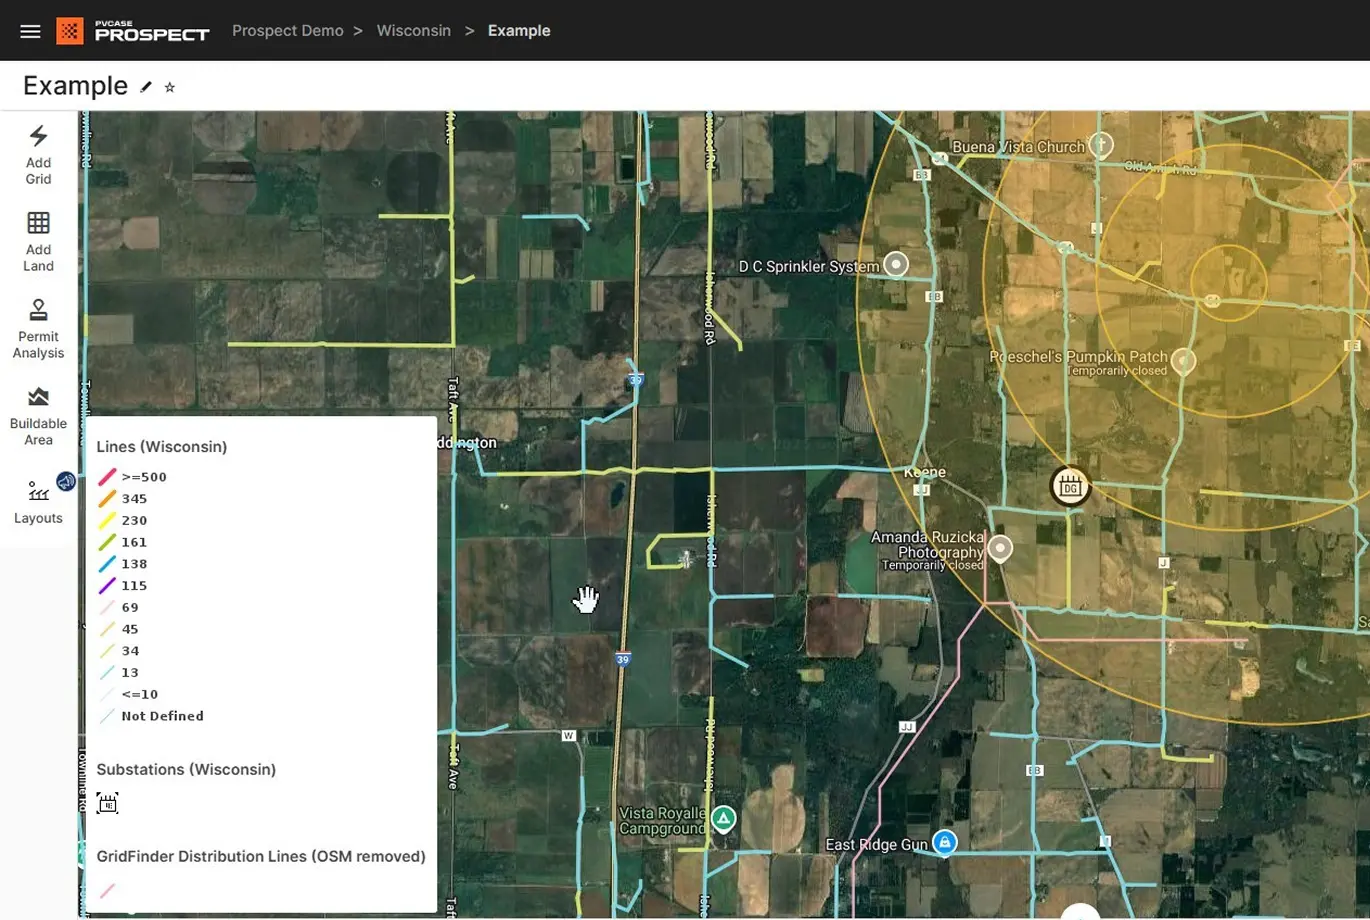Viewport: 1370px width, 920px height.
Task: Navigate to Wisconsin via the breadcrumb
Action: [414, 30]
